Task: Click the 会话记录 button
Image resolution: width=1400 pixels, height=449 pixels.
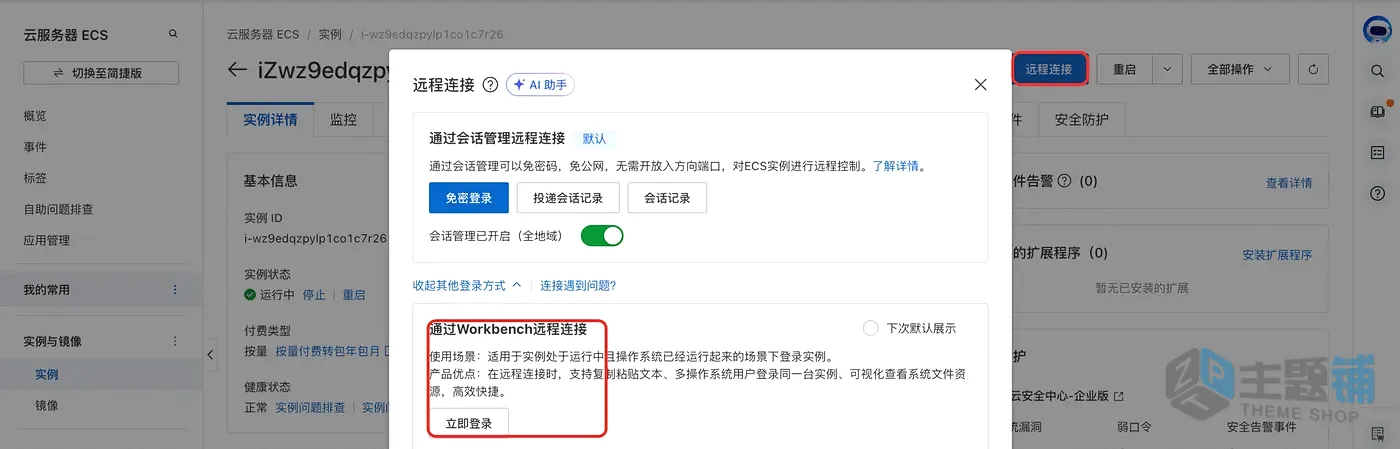Action: pyautogui.click(x=667, y=198)
